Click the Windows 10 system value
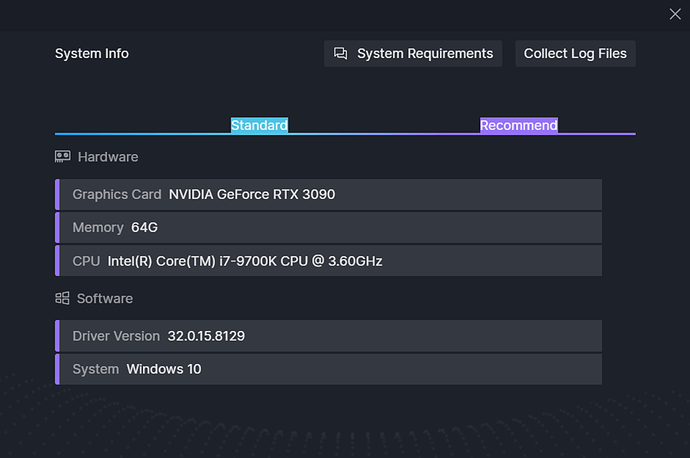Image resolution: width=690 pixels, height=458 pixels. click(163, 369)
